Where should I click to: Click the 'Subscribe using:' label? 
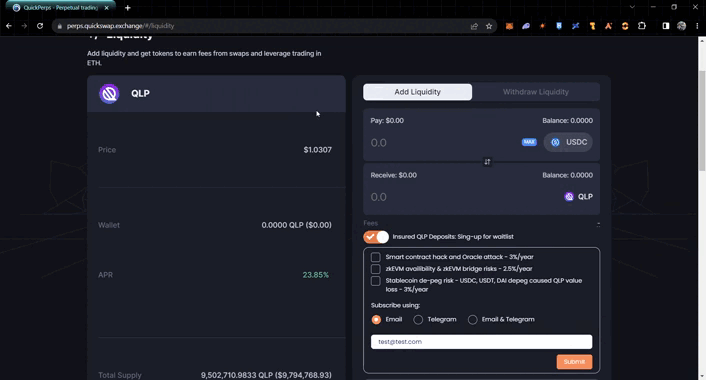pyautogui.click(x=395, y=305)
